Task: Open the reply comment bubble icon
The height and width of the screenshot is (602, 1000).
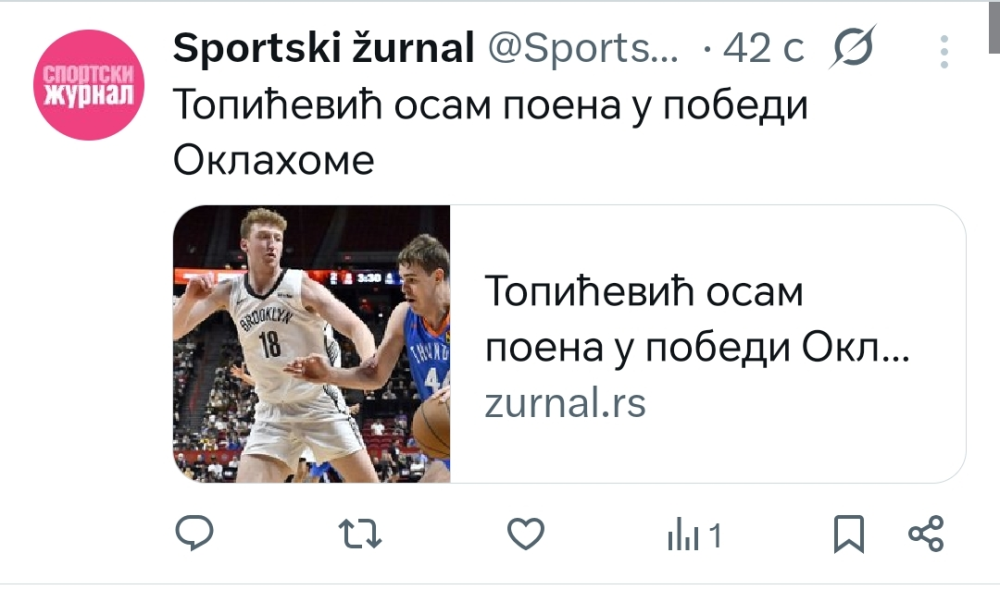Action: (195, 532)
